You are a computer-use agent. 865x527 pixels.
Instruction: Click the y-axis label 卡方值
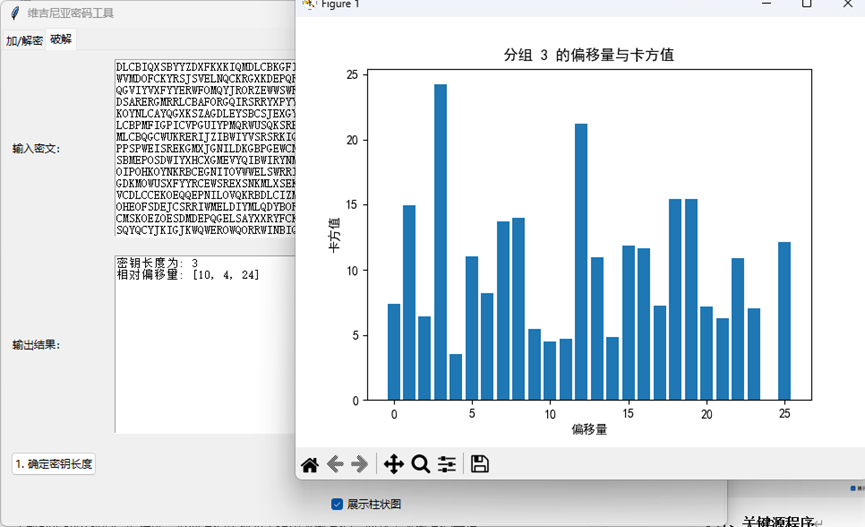coord(334,235)
